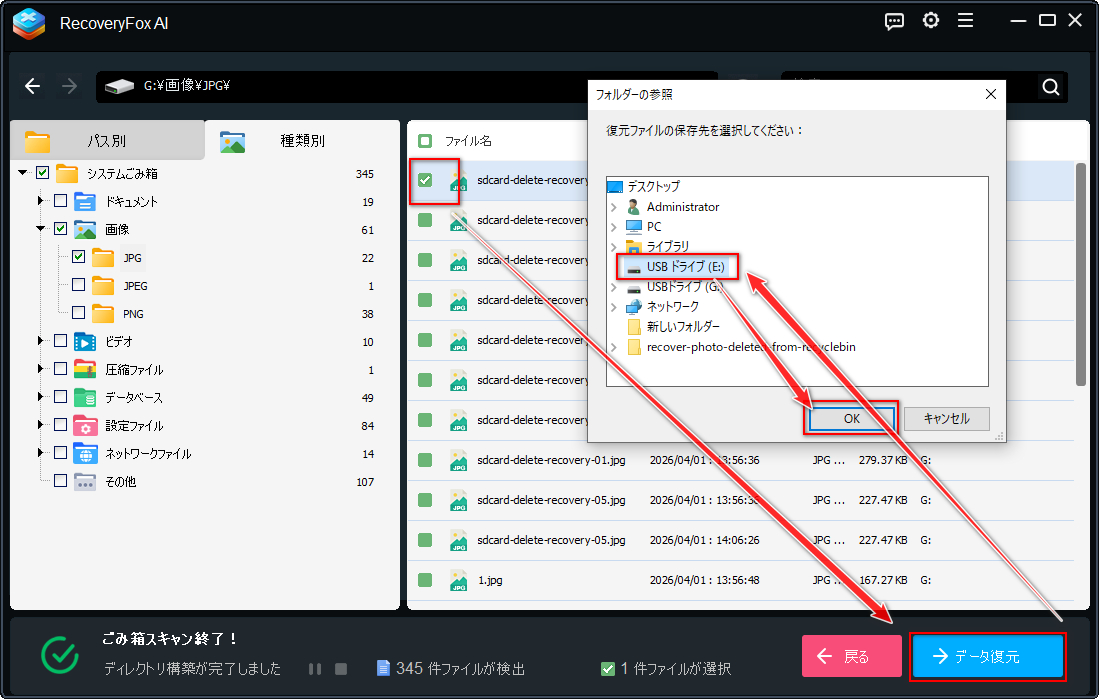Pause scan using the pause icon
Image resolution: width=1099 pixels, height=699 pixels.
315,669
